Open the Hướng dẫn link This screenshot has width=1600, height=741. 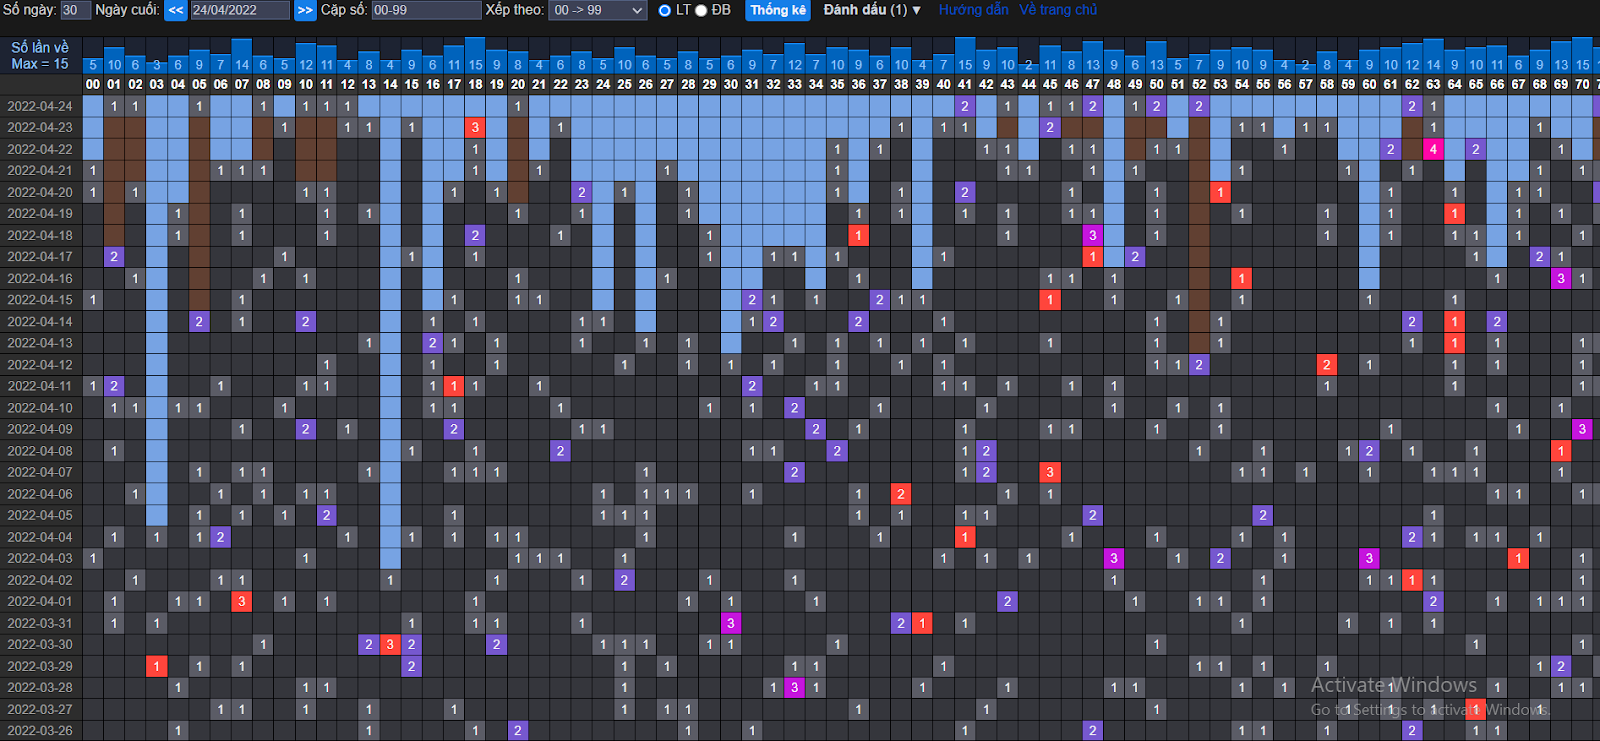[x=973, y=10]
